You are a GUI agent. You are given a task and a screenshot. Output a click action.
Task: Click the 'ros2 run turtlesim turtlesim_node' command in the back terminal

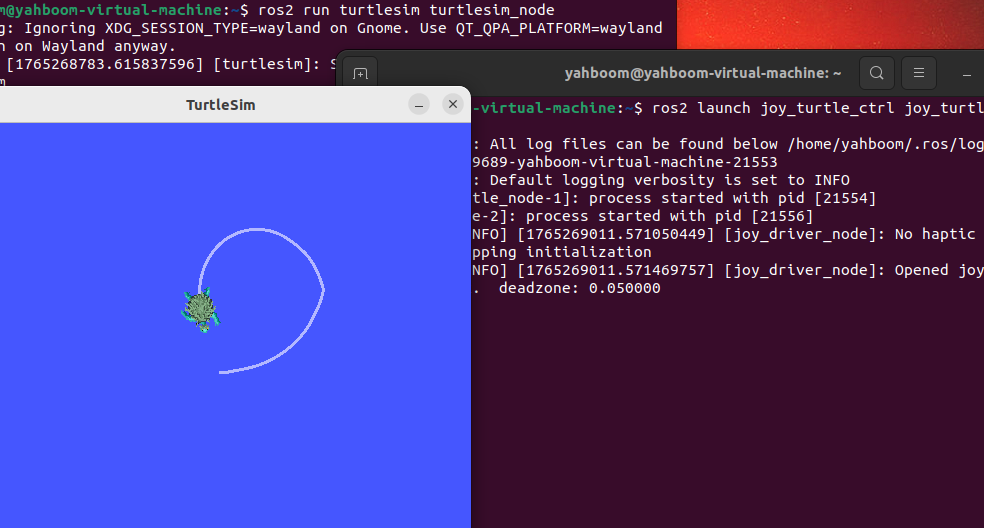pyautogui.click(x=406, y=10)
